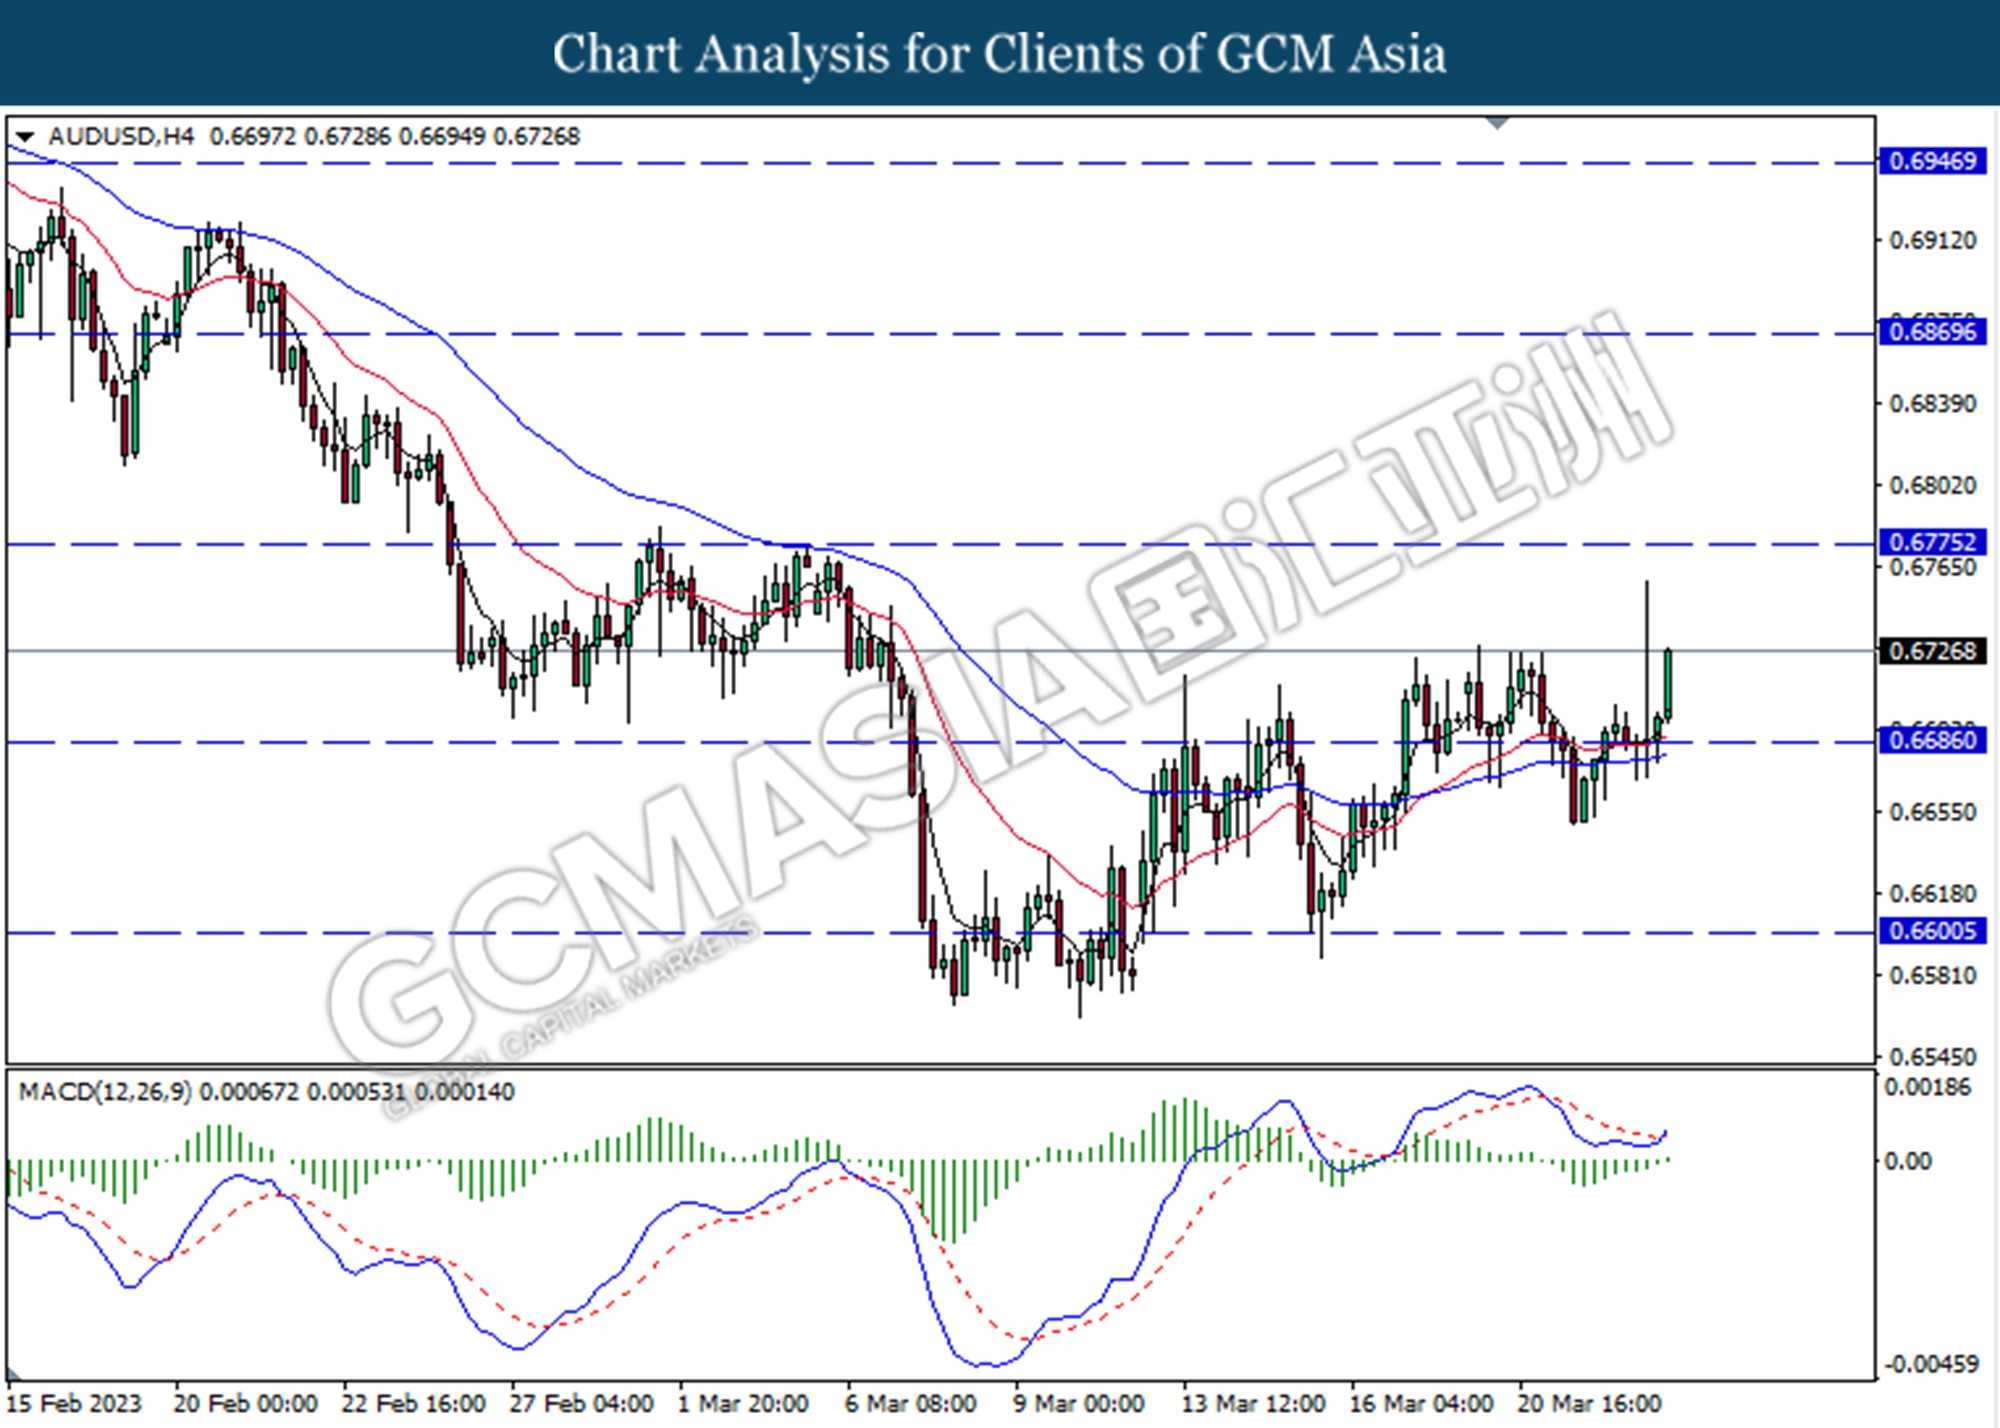Click the 0.68390 price scale value
This screenshot has height=1428, width=2000.
click(1933, 404)
